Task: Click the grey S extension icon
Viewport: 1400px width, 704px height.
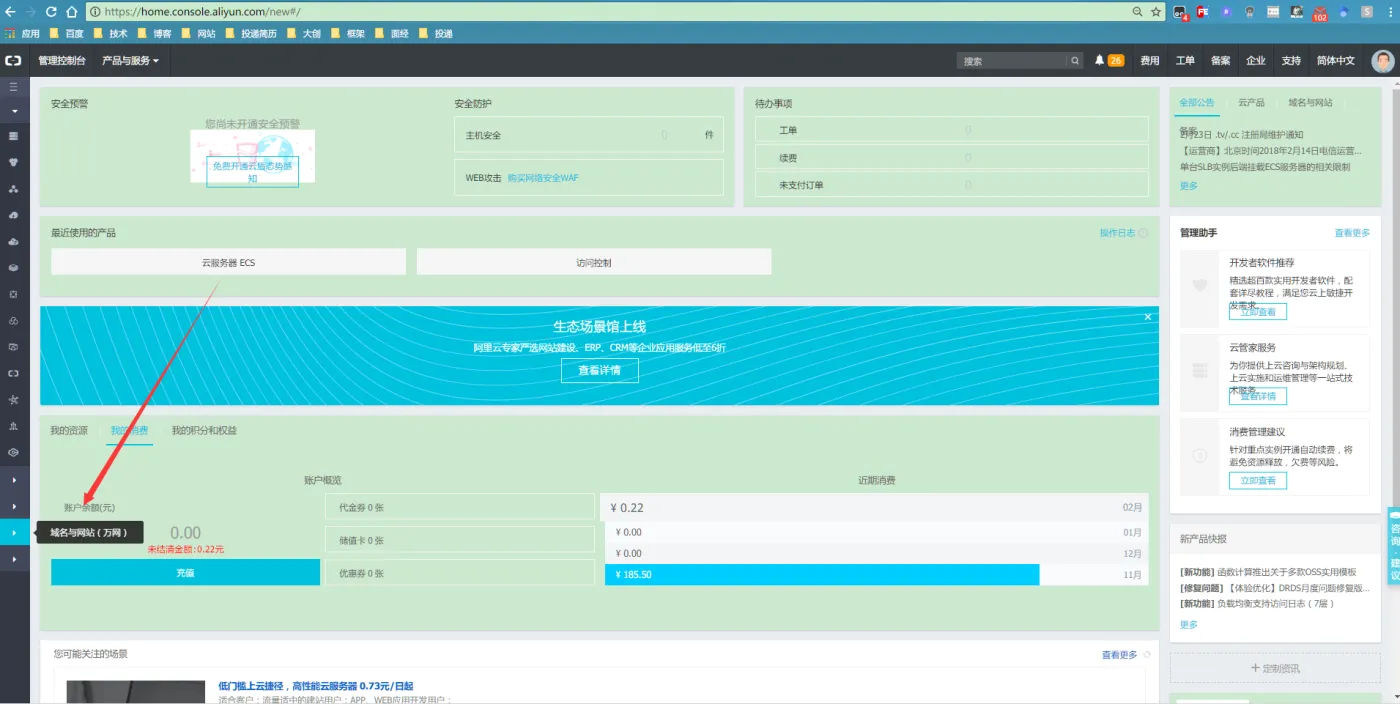Action: pos(1367,12)
